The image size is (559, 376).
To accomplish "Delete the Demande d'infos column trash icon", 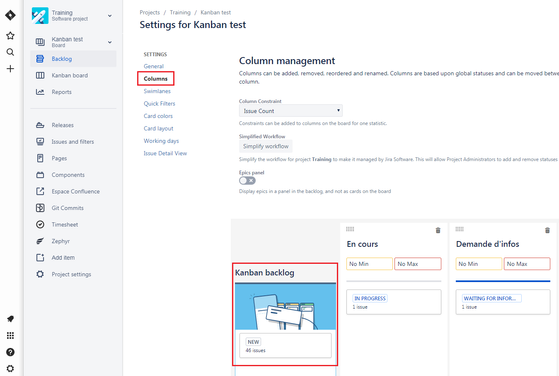I will [547, 230].
